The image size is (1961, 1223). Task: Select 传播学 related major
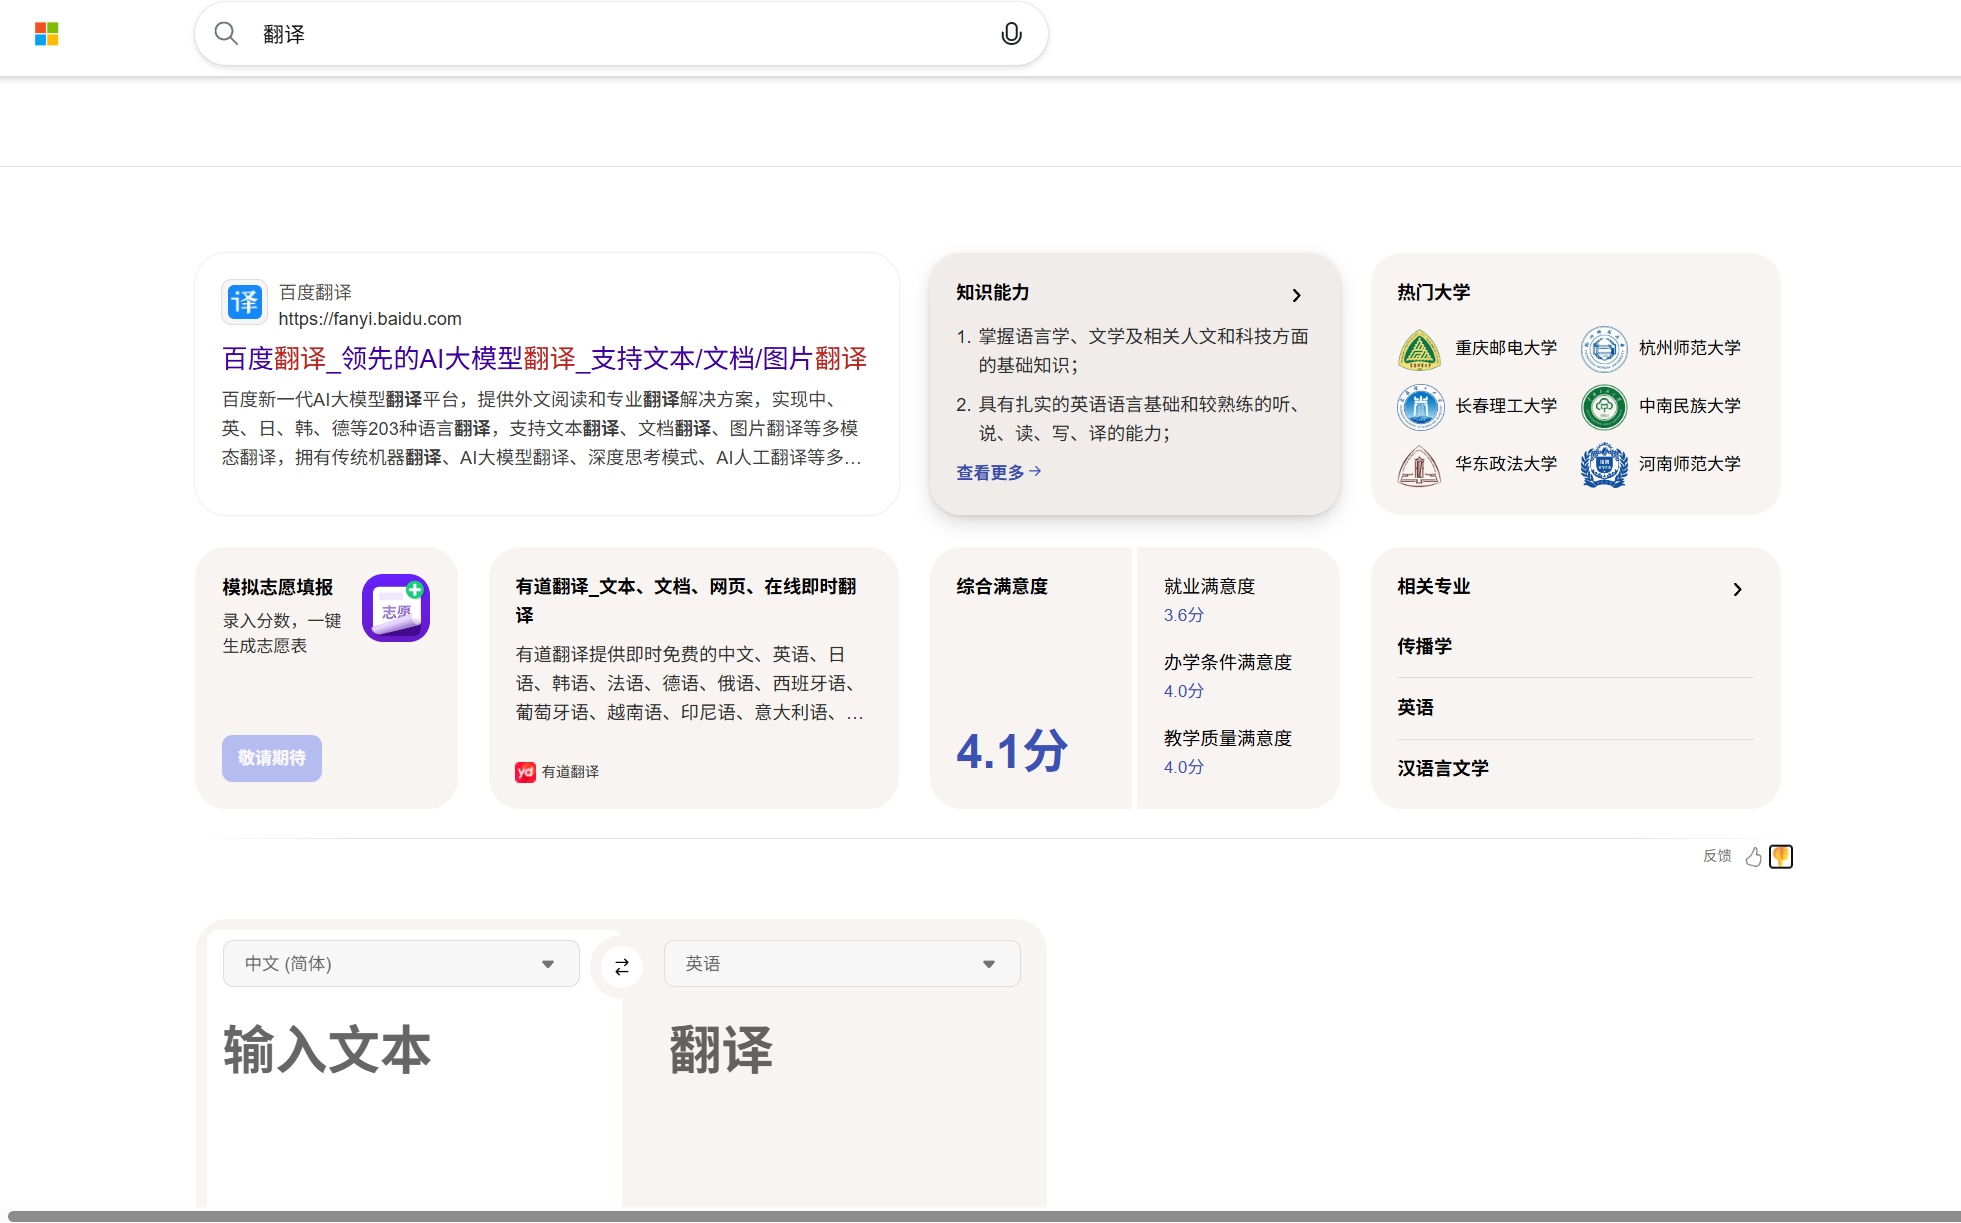1424,647
